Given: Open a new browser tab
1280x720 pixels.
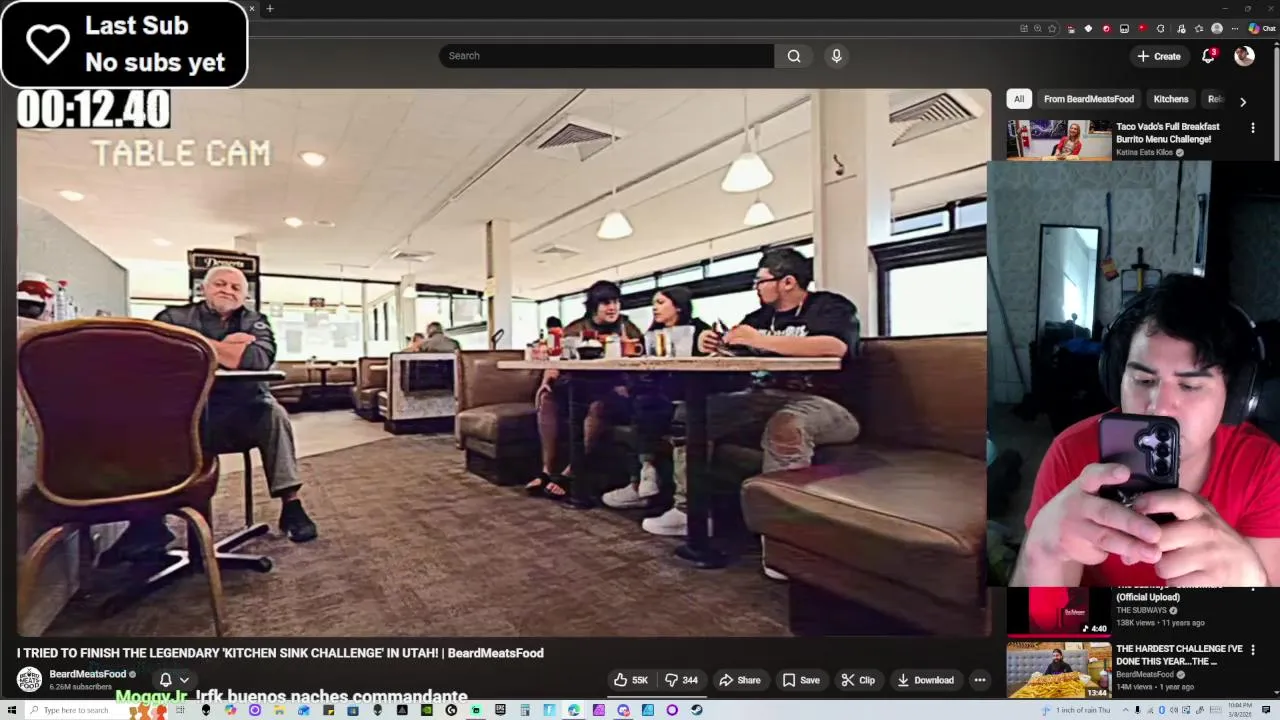Looking at the screenshot, I should click(269, 9).
